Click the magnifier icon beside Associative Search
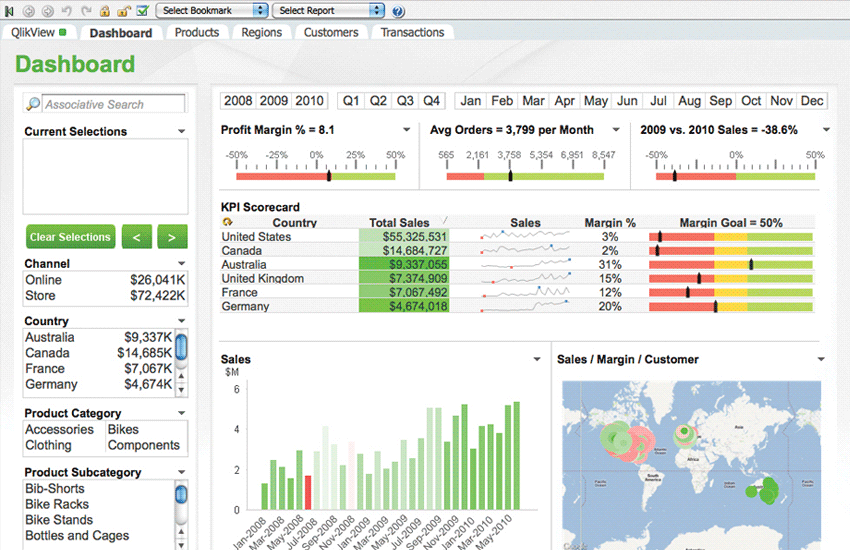 tap(33, 104)
